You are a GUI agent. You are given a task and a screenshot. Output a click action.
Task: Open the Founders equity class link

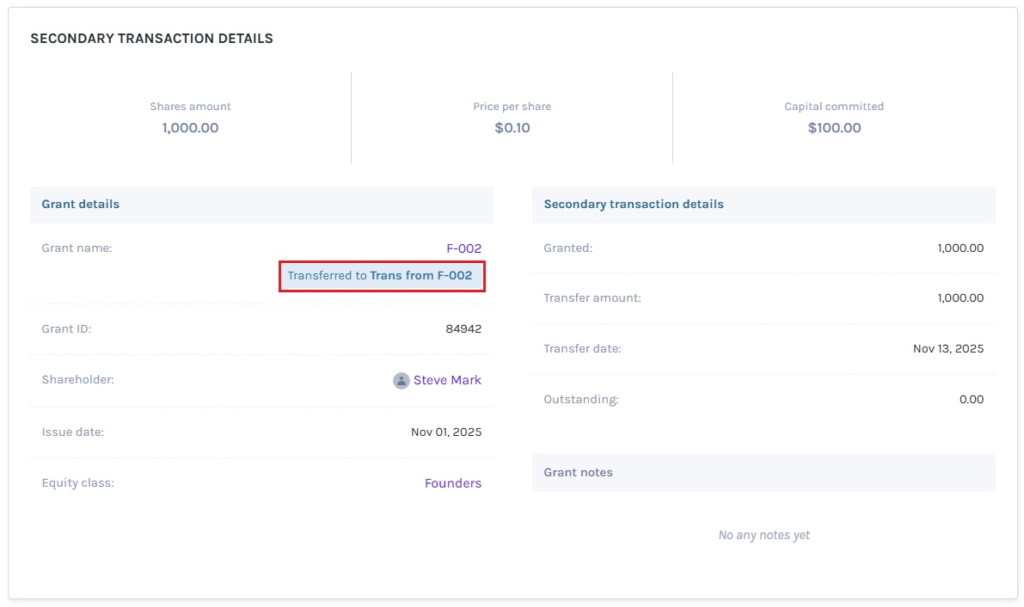[x=452, y=483]
